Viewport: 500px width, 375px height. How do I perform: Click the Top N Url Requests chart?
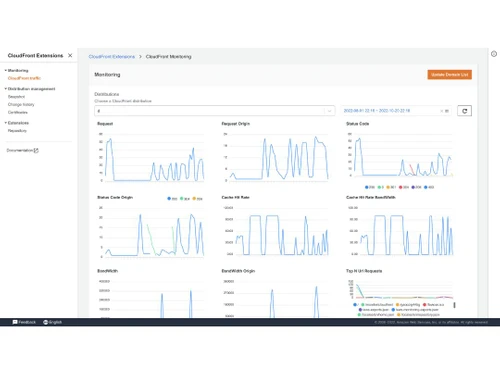pyautogui.click(x=403, y=289)
